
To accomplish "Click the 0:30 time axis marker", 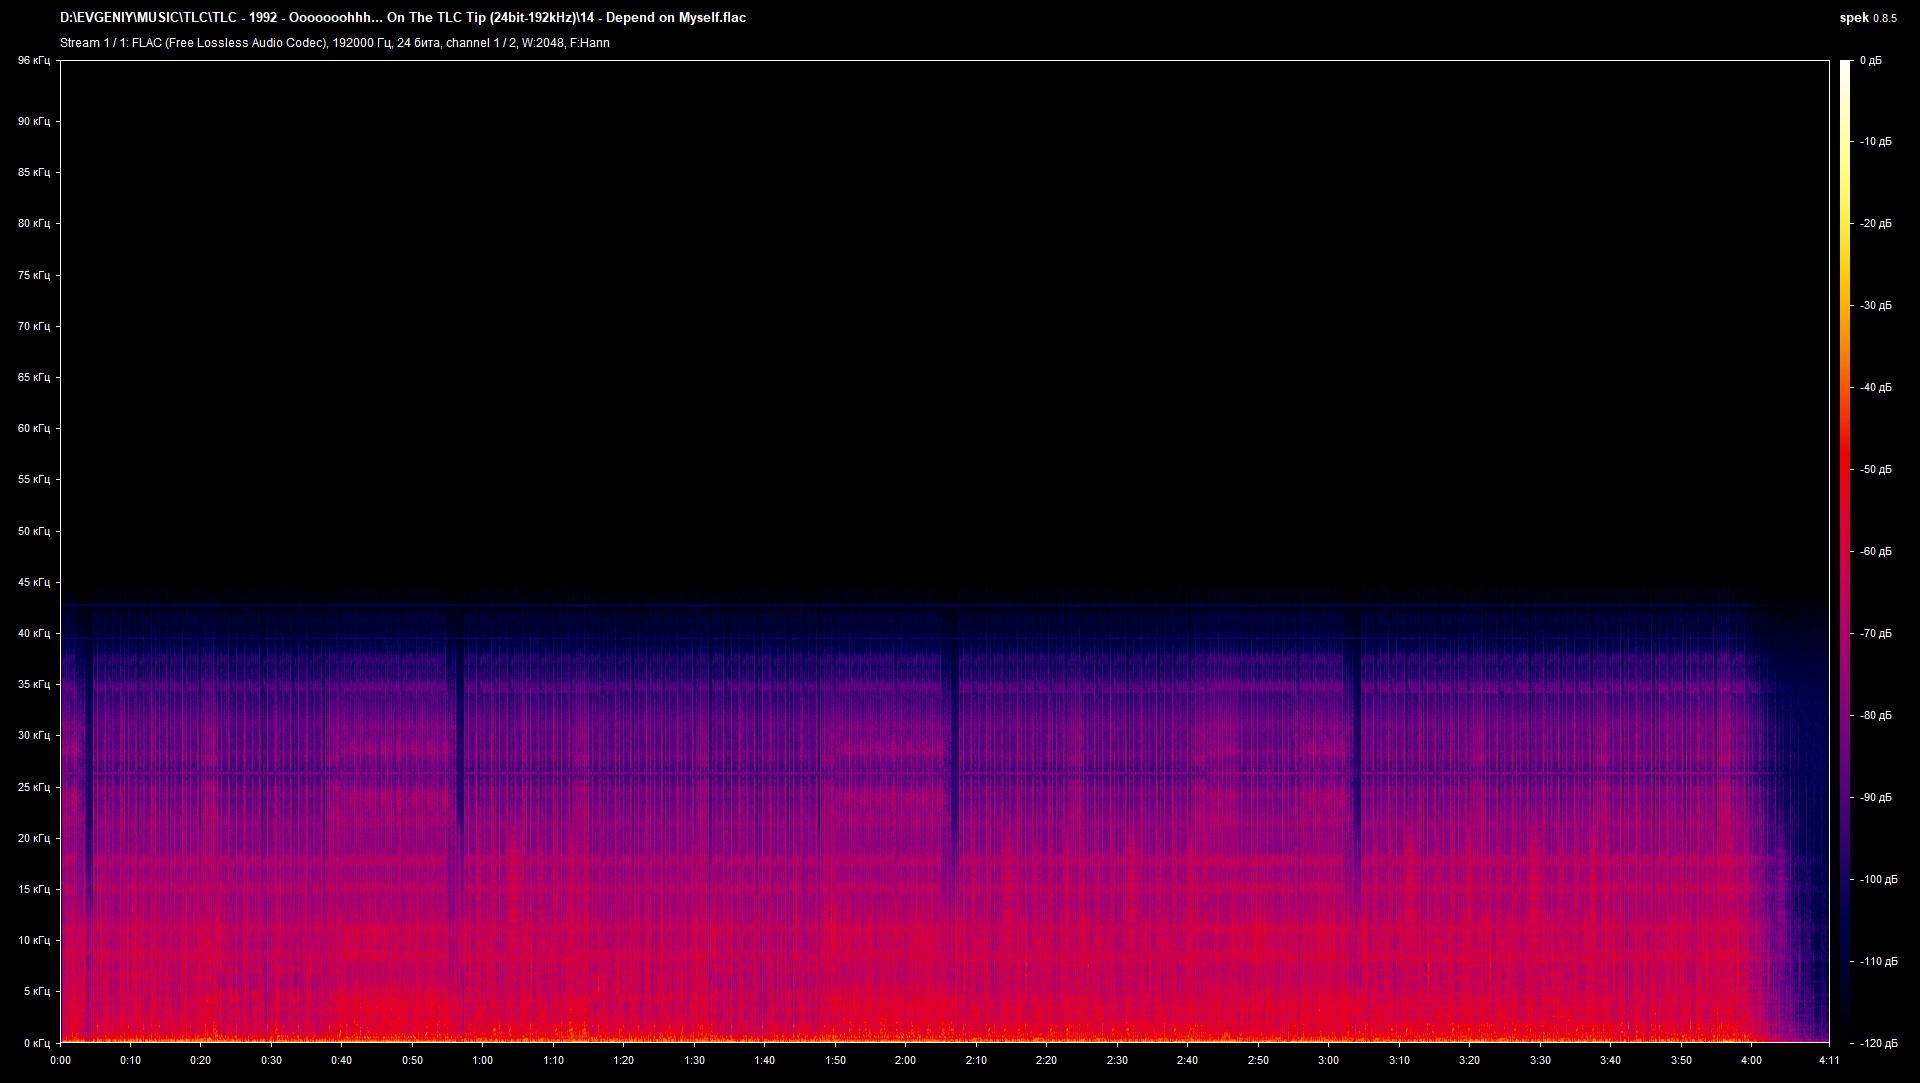I will tap(271, 1060).
